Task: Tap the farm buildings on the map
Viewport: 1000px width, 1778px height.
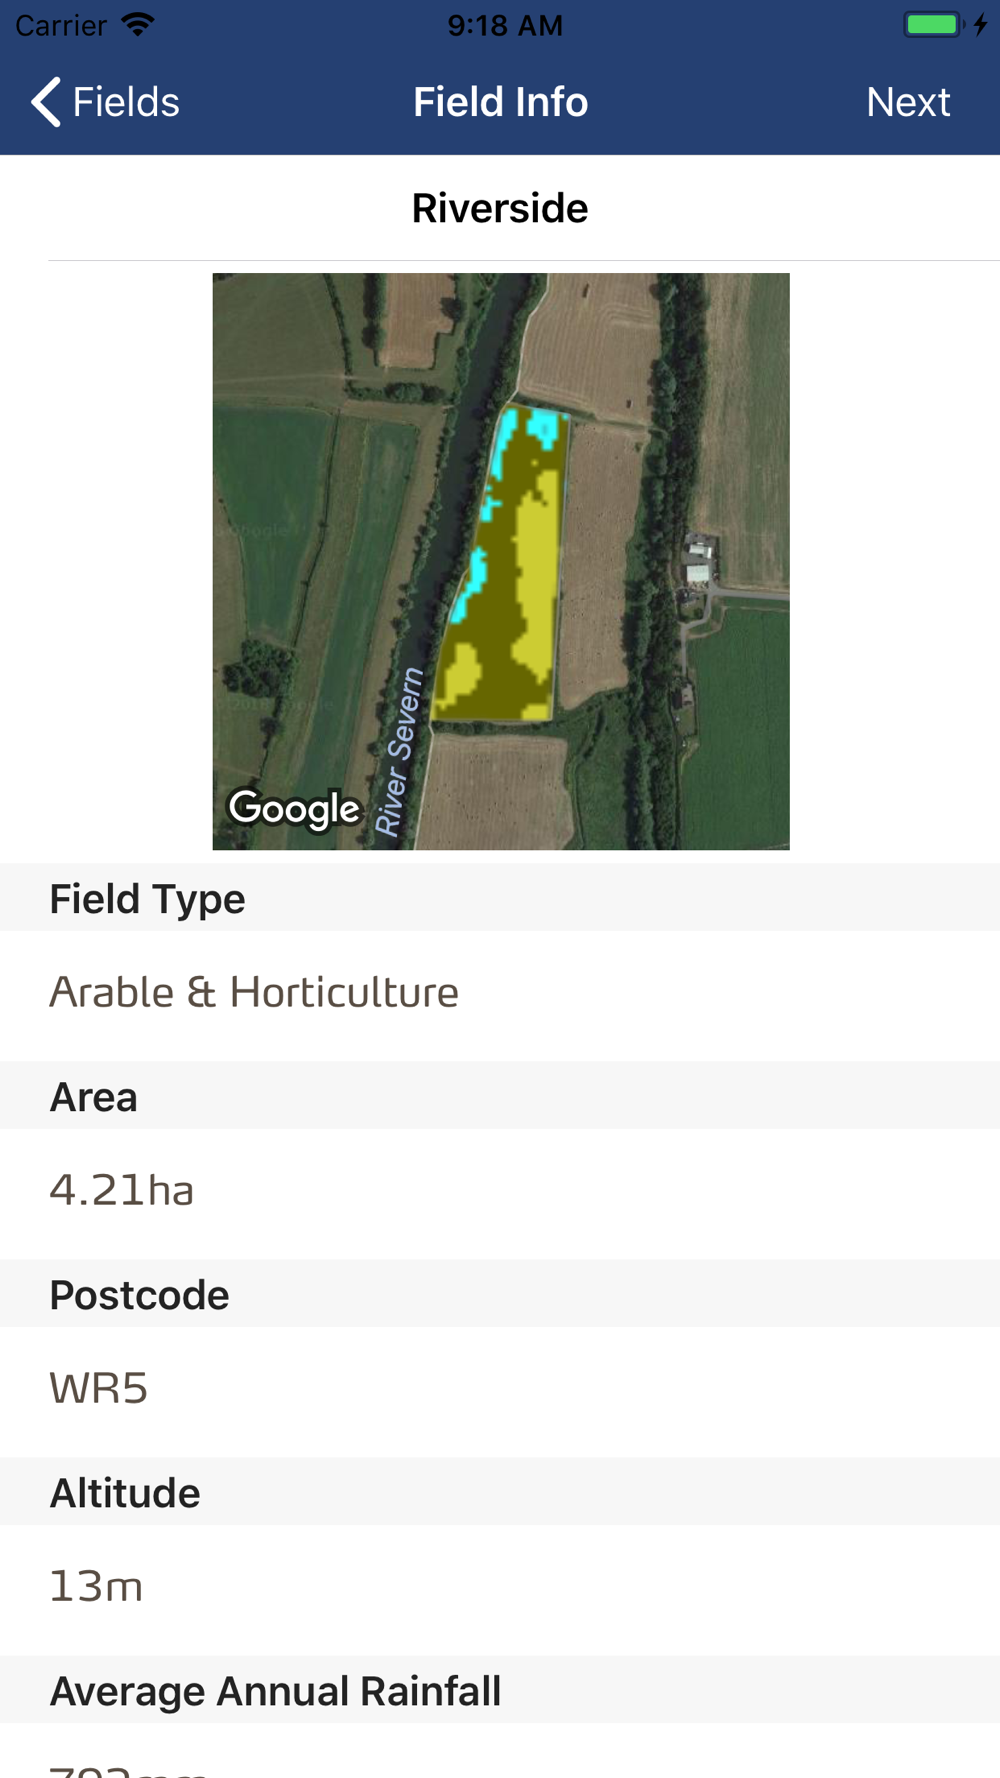Action: [699, 562]
